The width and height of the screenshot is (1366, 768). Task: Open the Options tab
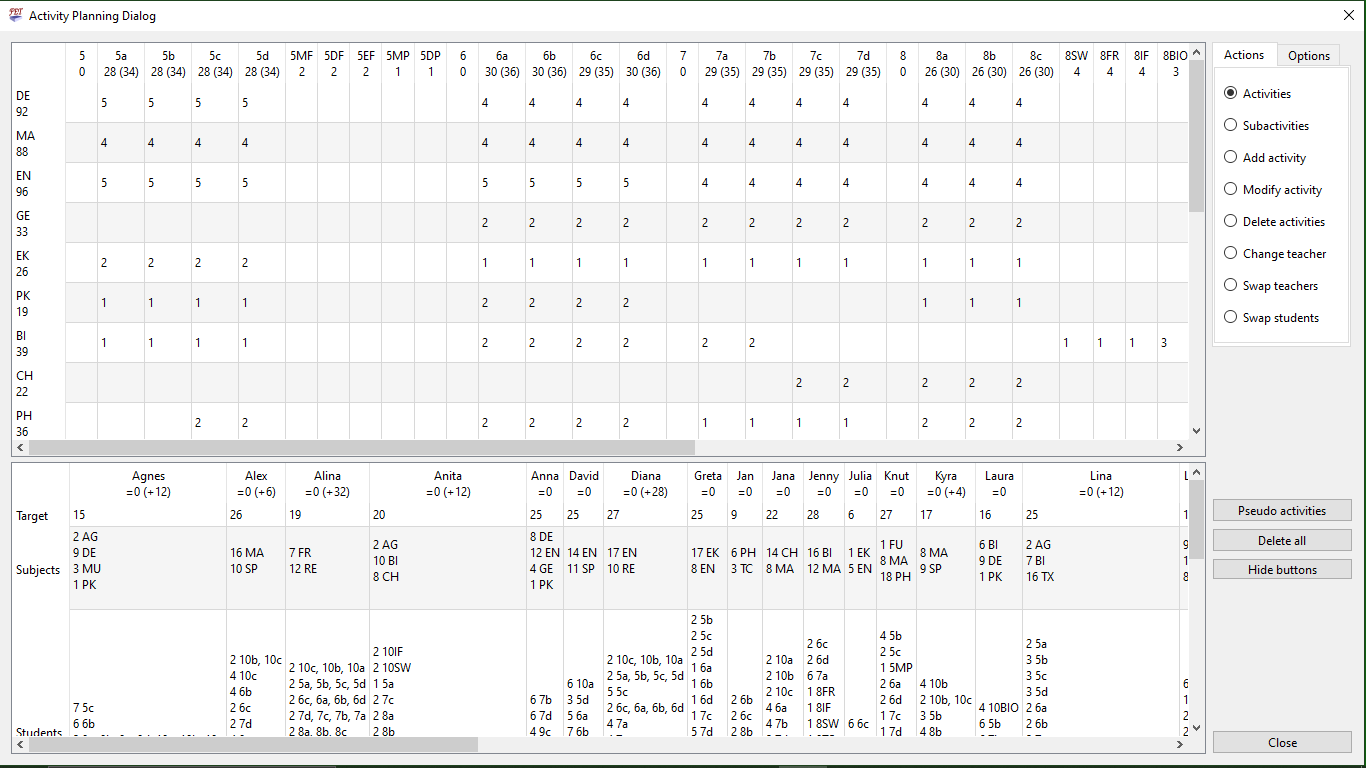click(x=1309, y=56)
